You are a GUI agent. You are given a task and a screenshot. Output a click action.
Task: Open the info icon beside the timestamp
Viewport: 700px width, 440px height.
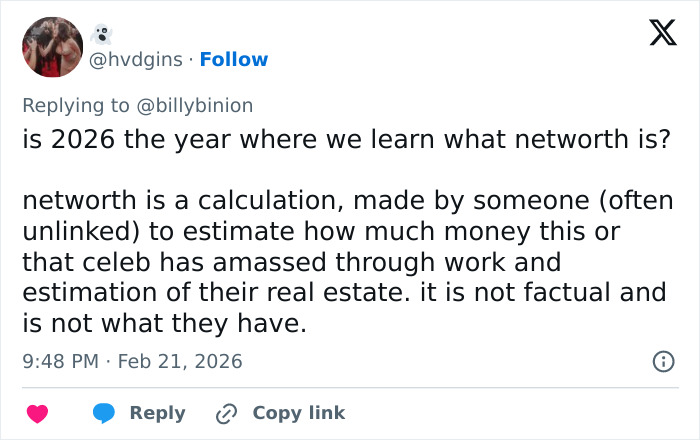662,362
